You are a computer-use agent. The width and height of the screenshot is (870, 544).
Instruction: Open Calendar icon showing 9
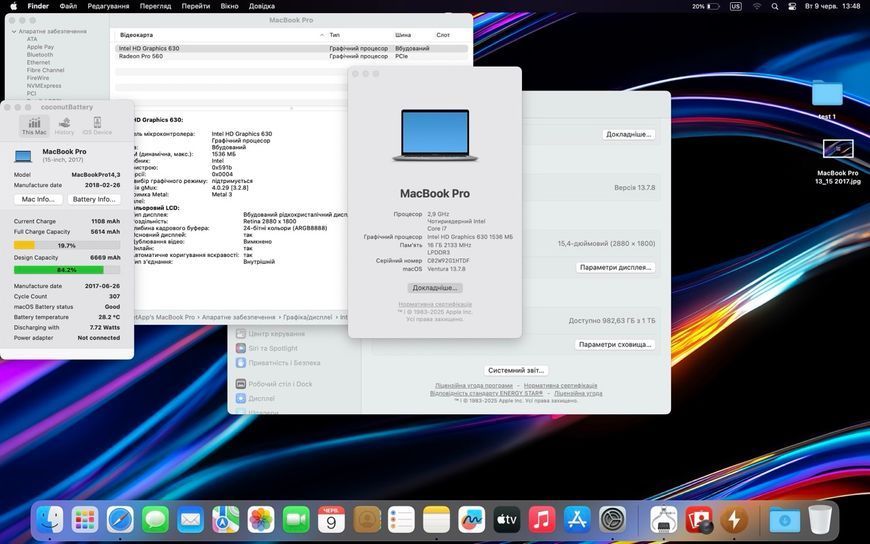pyautogui.click(x=331, y=520)
